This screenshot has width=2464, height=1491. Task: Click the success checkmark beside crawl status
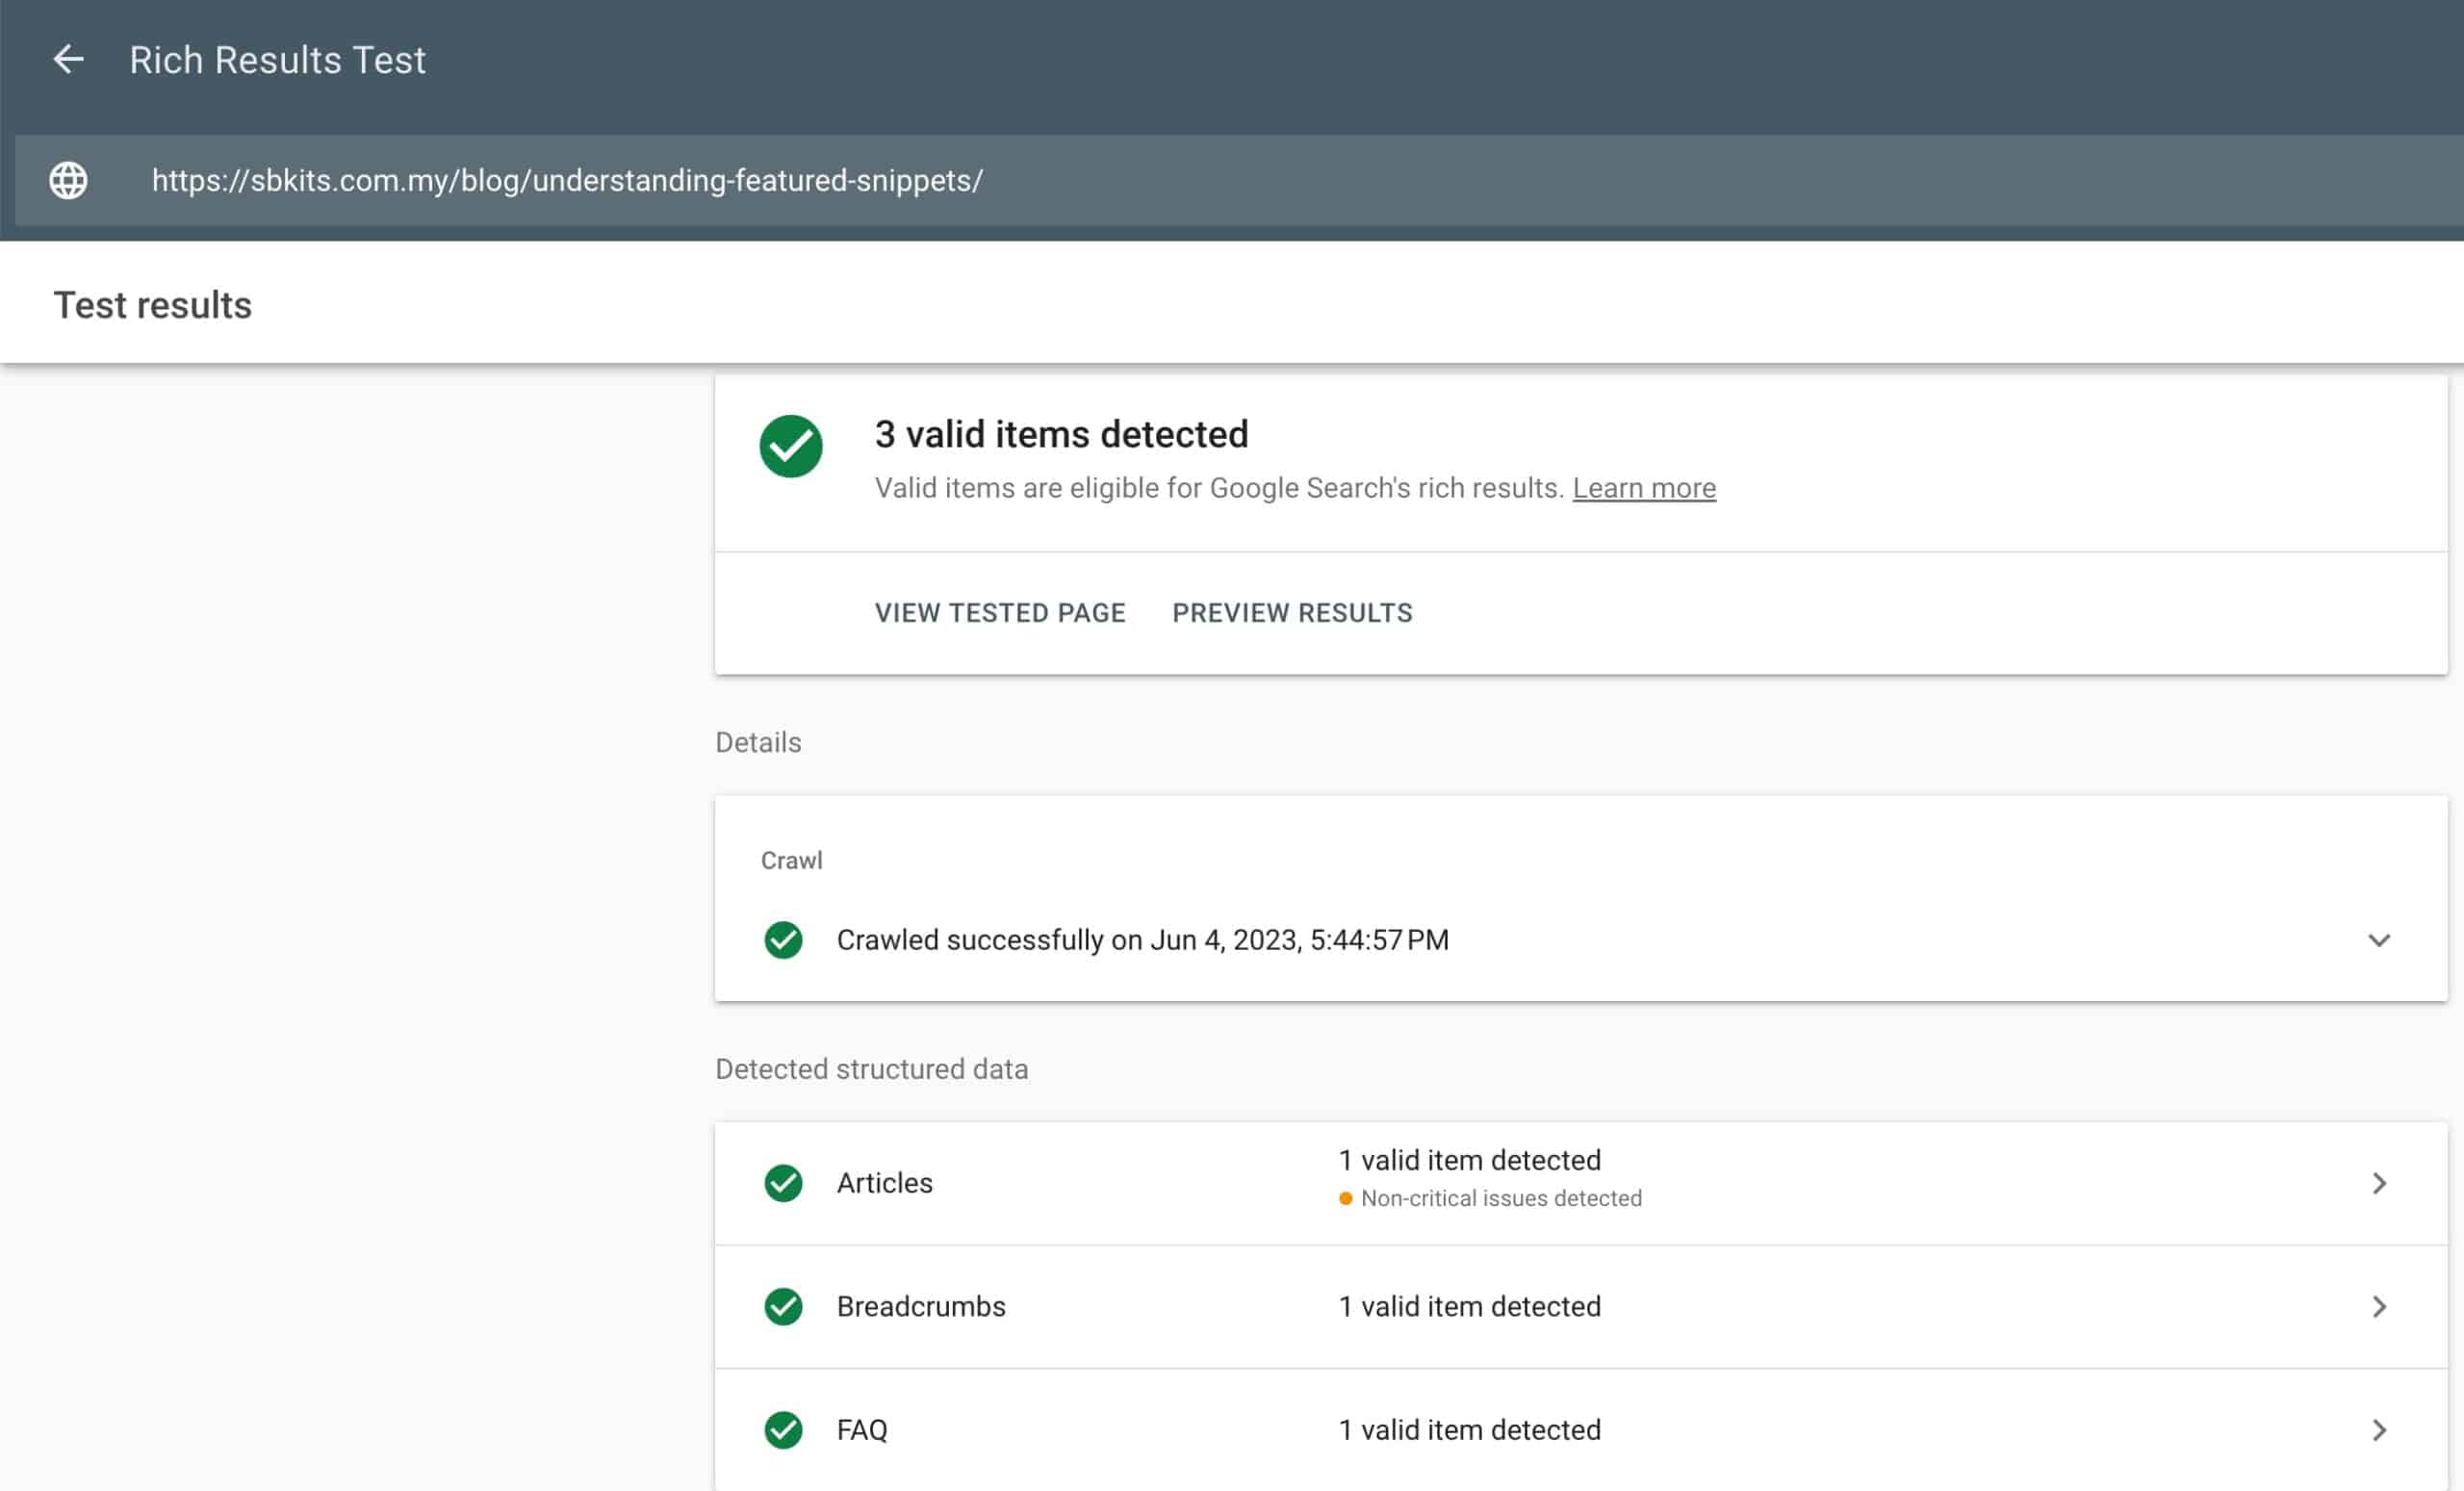point(783,939)
